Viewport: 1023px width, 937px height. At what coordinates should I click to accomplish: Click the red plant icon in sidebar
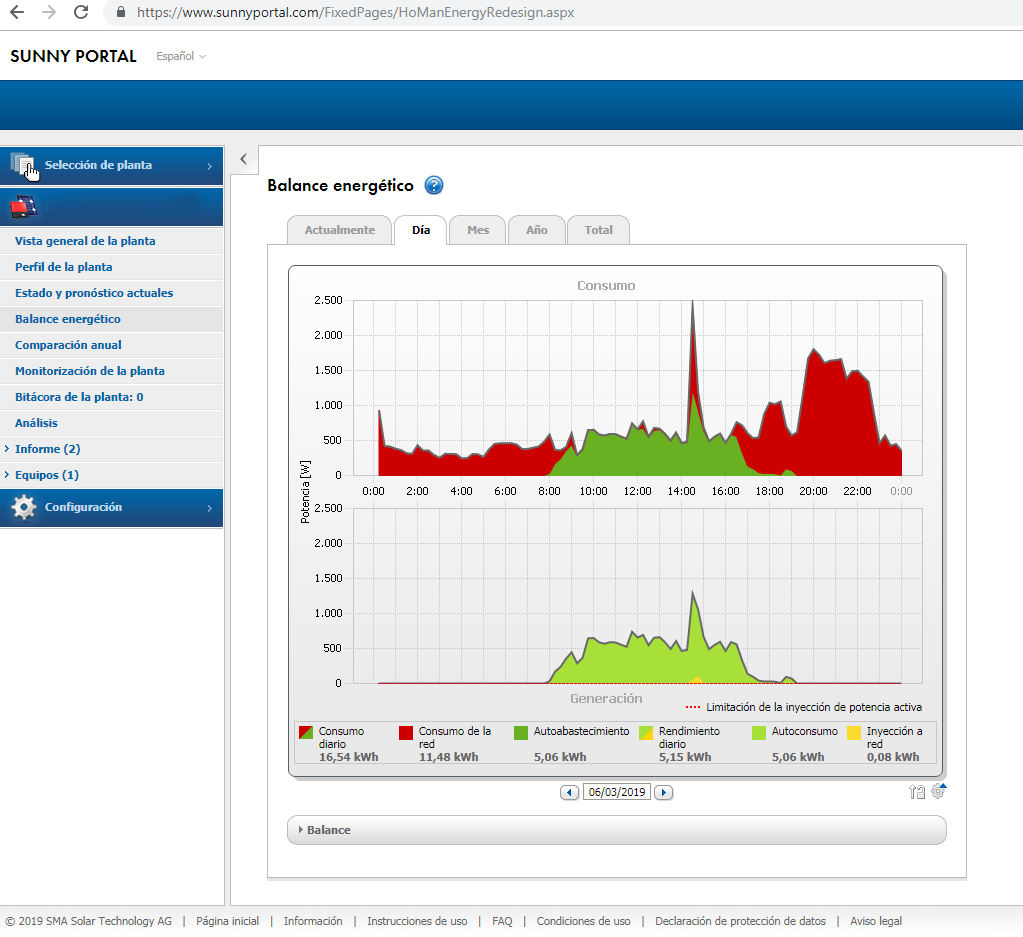tap(24, 207)
